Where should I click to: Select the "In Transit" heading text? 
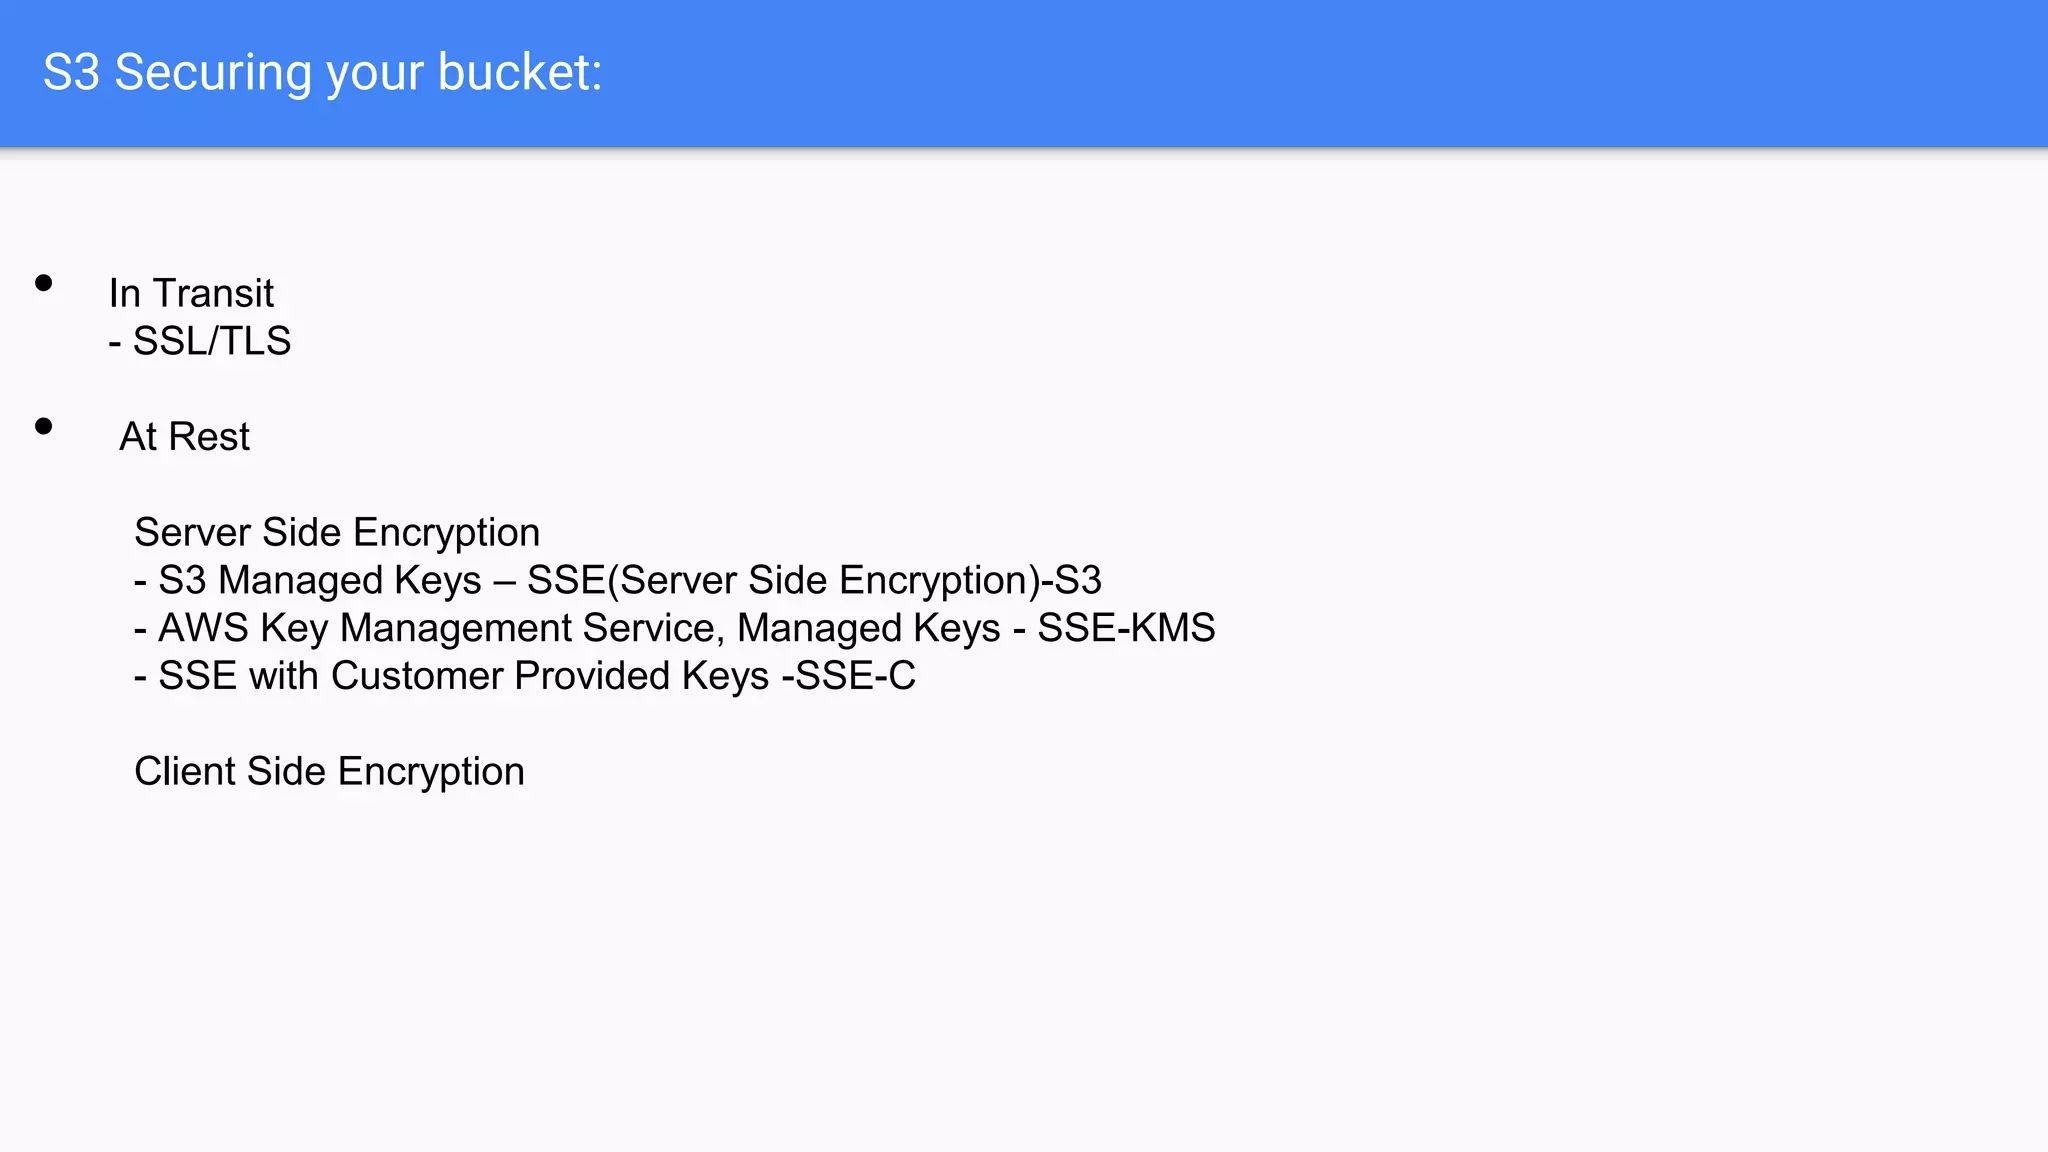coord(191,293)
